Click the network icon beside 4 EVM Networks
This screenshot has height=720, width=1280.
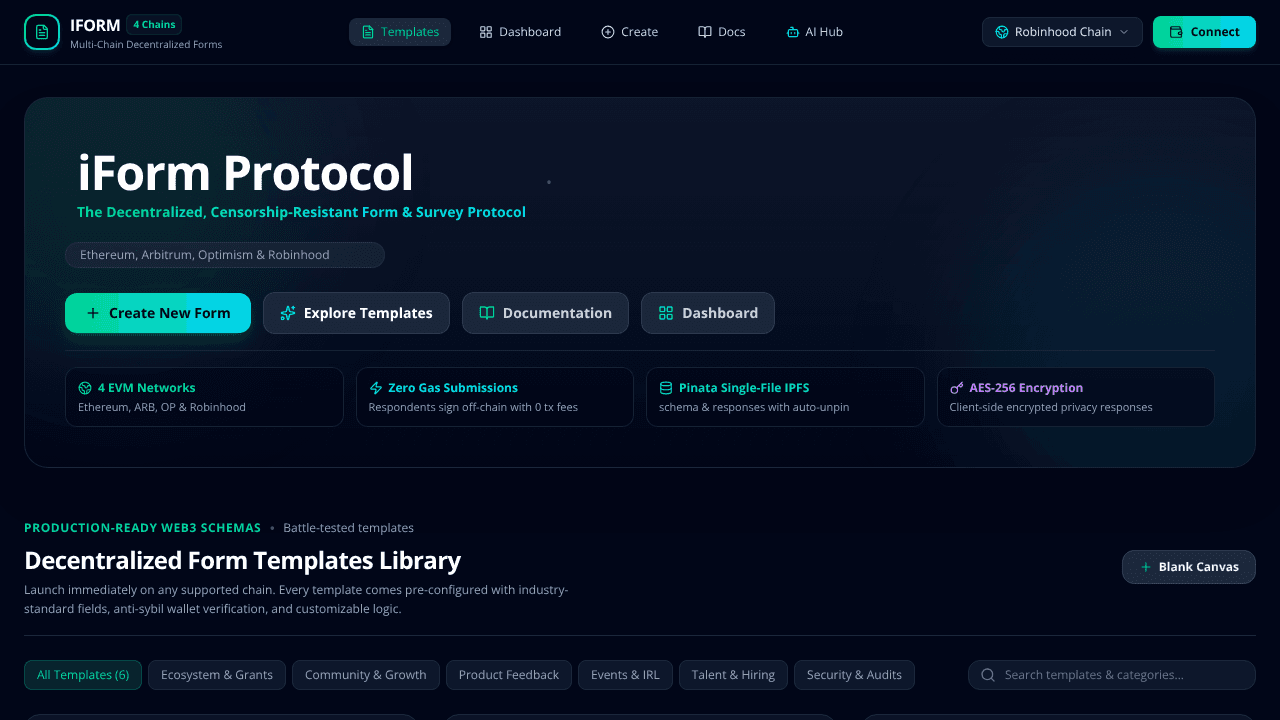click(85, 388)
